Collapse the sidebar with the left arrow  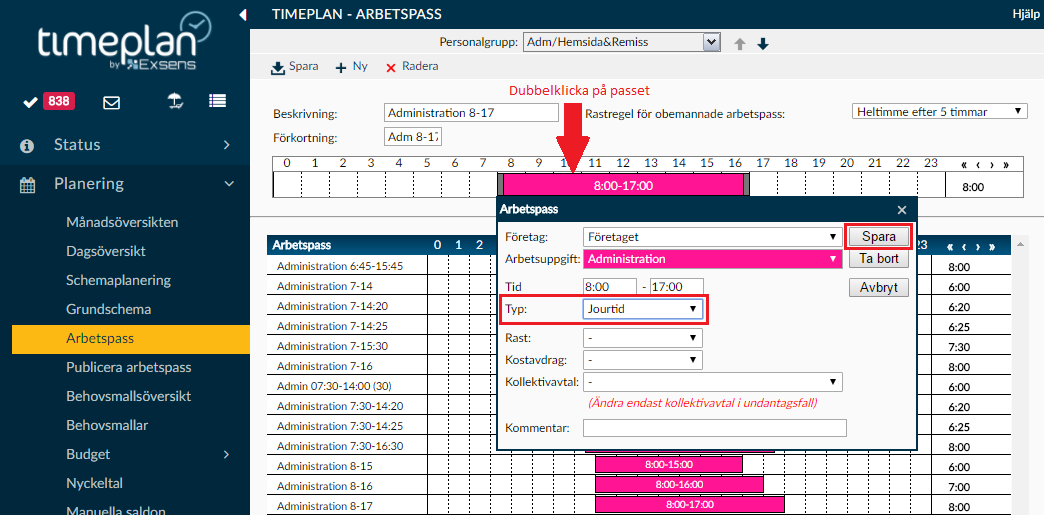coord(243,14)
